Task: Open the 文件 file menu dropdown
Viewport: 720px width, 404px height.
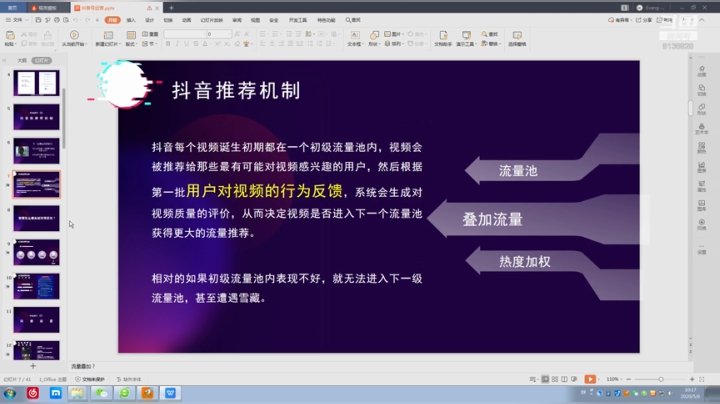Action: tap(17, 20)
